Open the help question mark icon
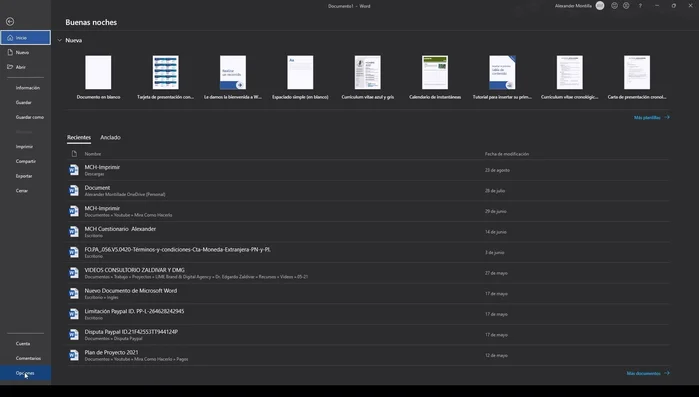 coord(640,6)
